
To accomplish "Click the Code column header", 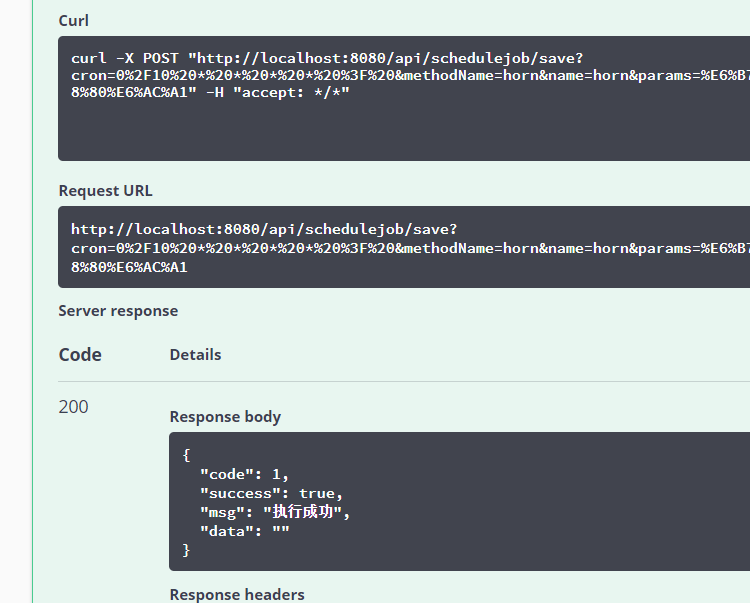I will 80,355.
